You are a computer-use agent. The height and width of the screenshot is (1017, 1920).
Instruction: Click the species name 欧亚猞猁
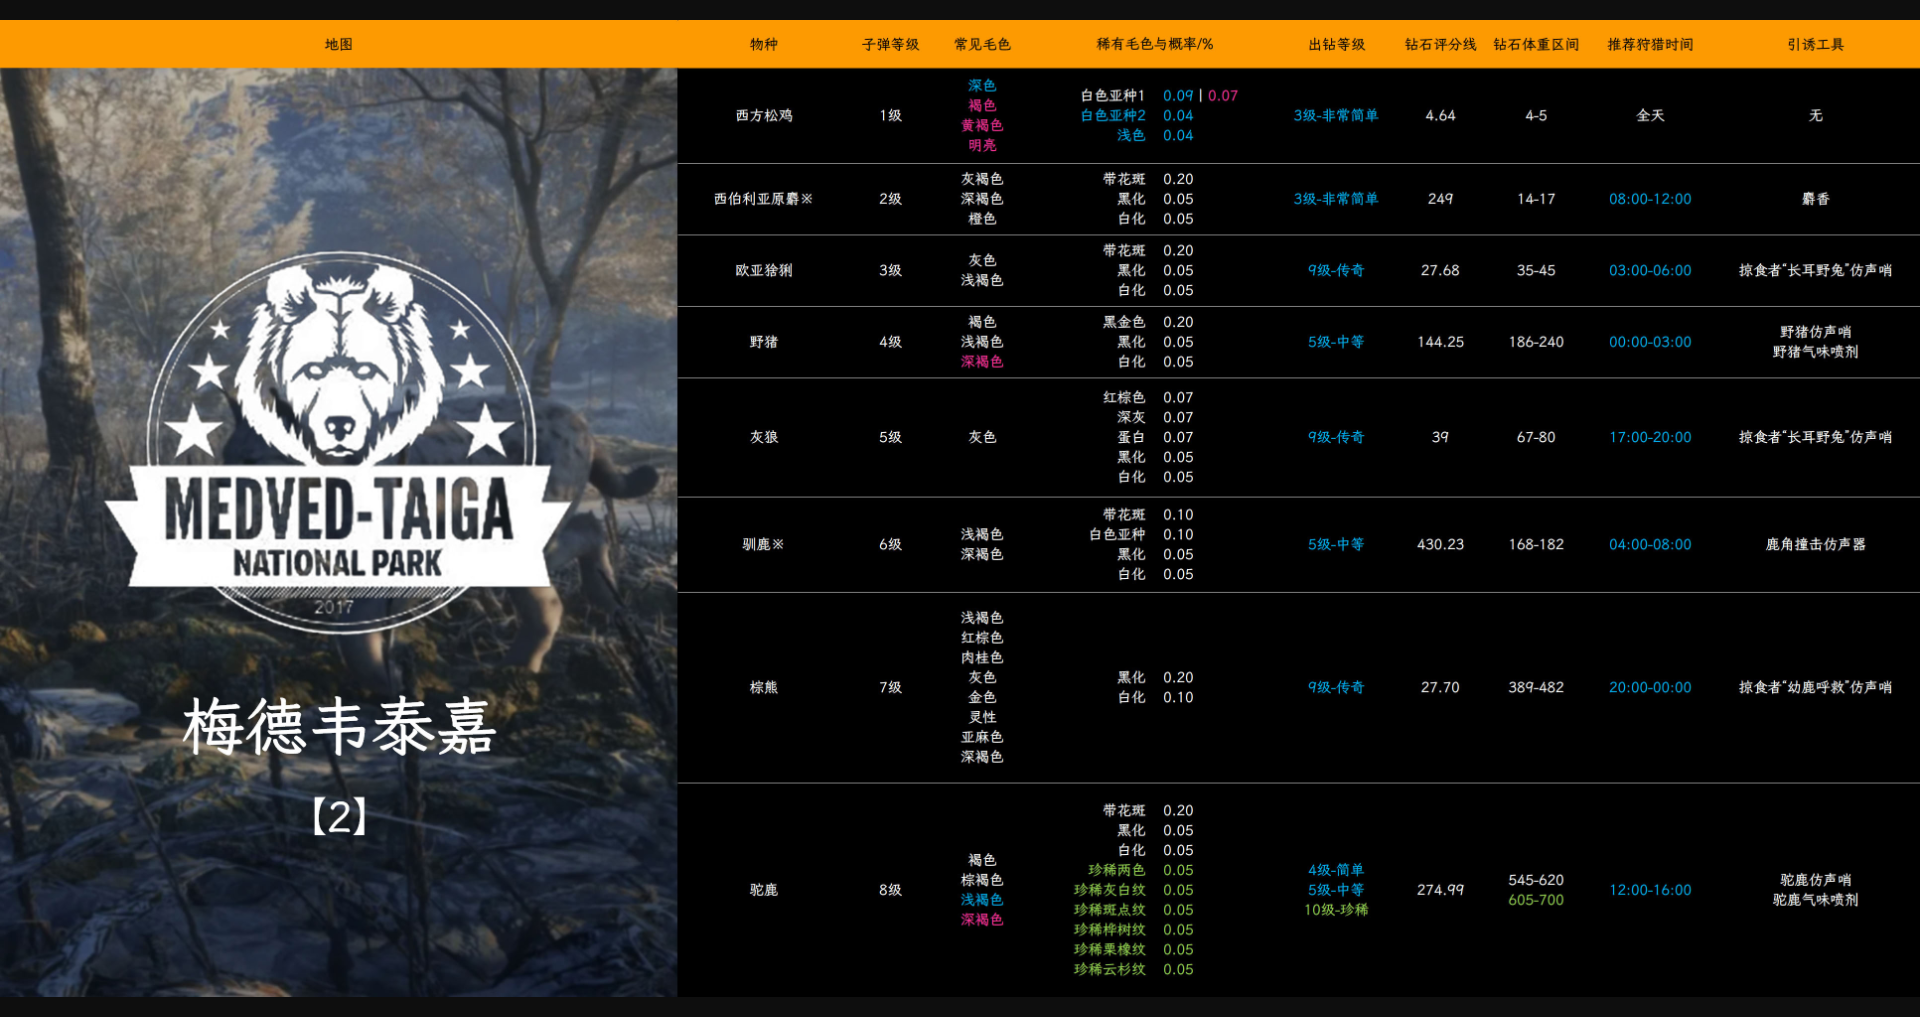click(764, 271)
